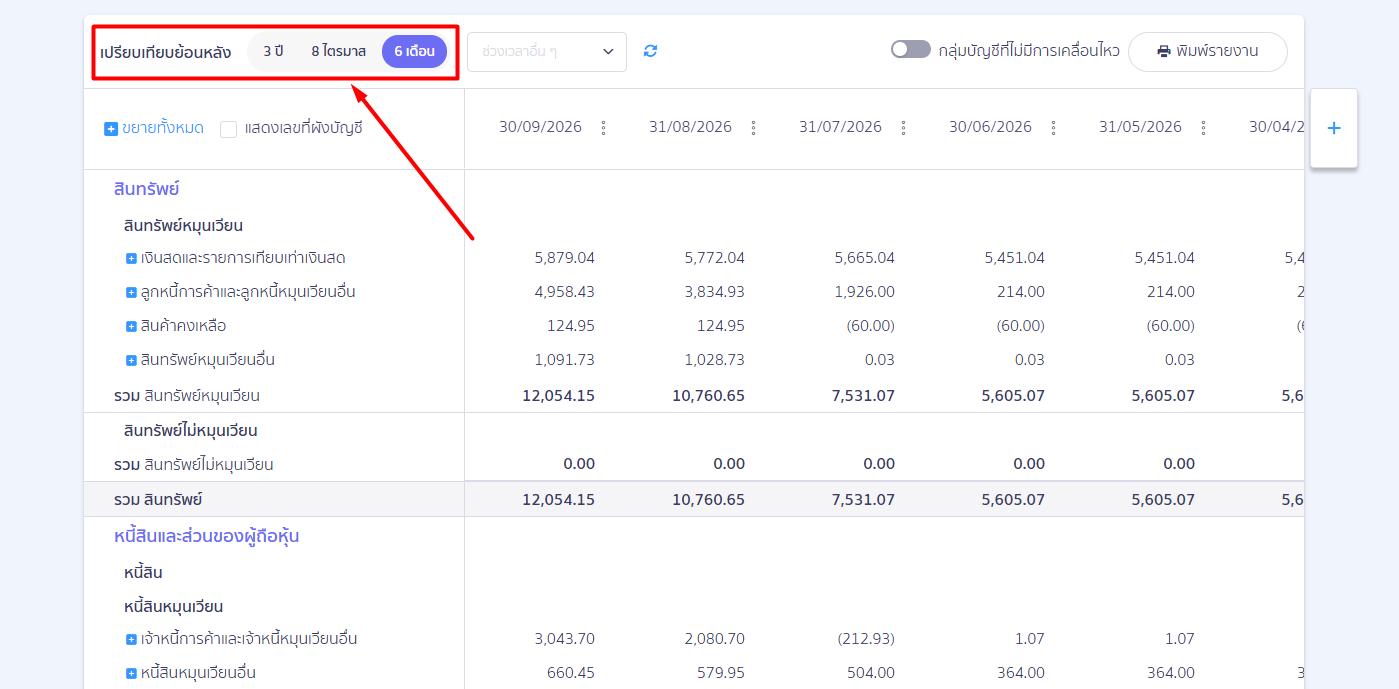Click the หนี้สินหมุนเวียน group label
1399x689 pixels.
tap(174, 606)
